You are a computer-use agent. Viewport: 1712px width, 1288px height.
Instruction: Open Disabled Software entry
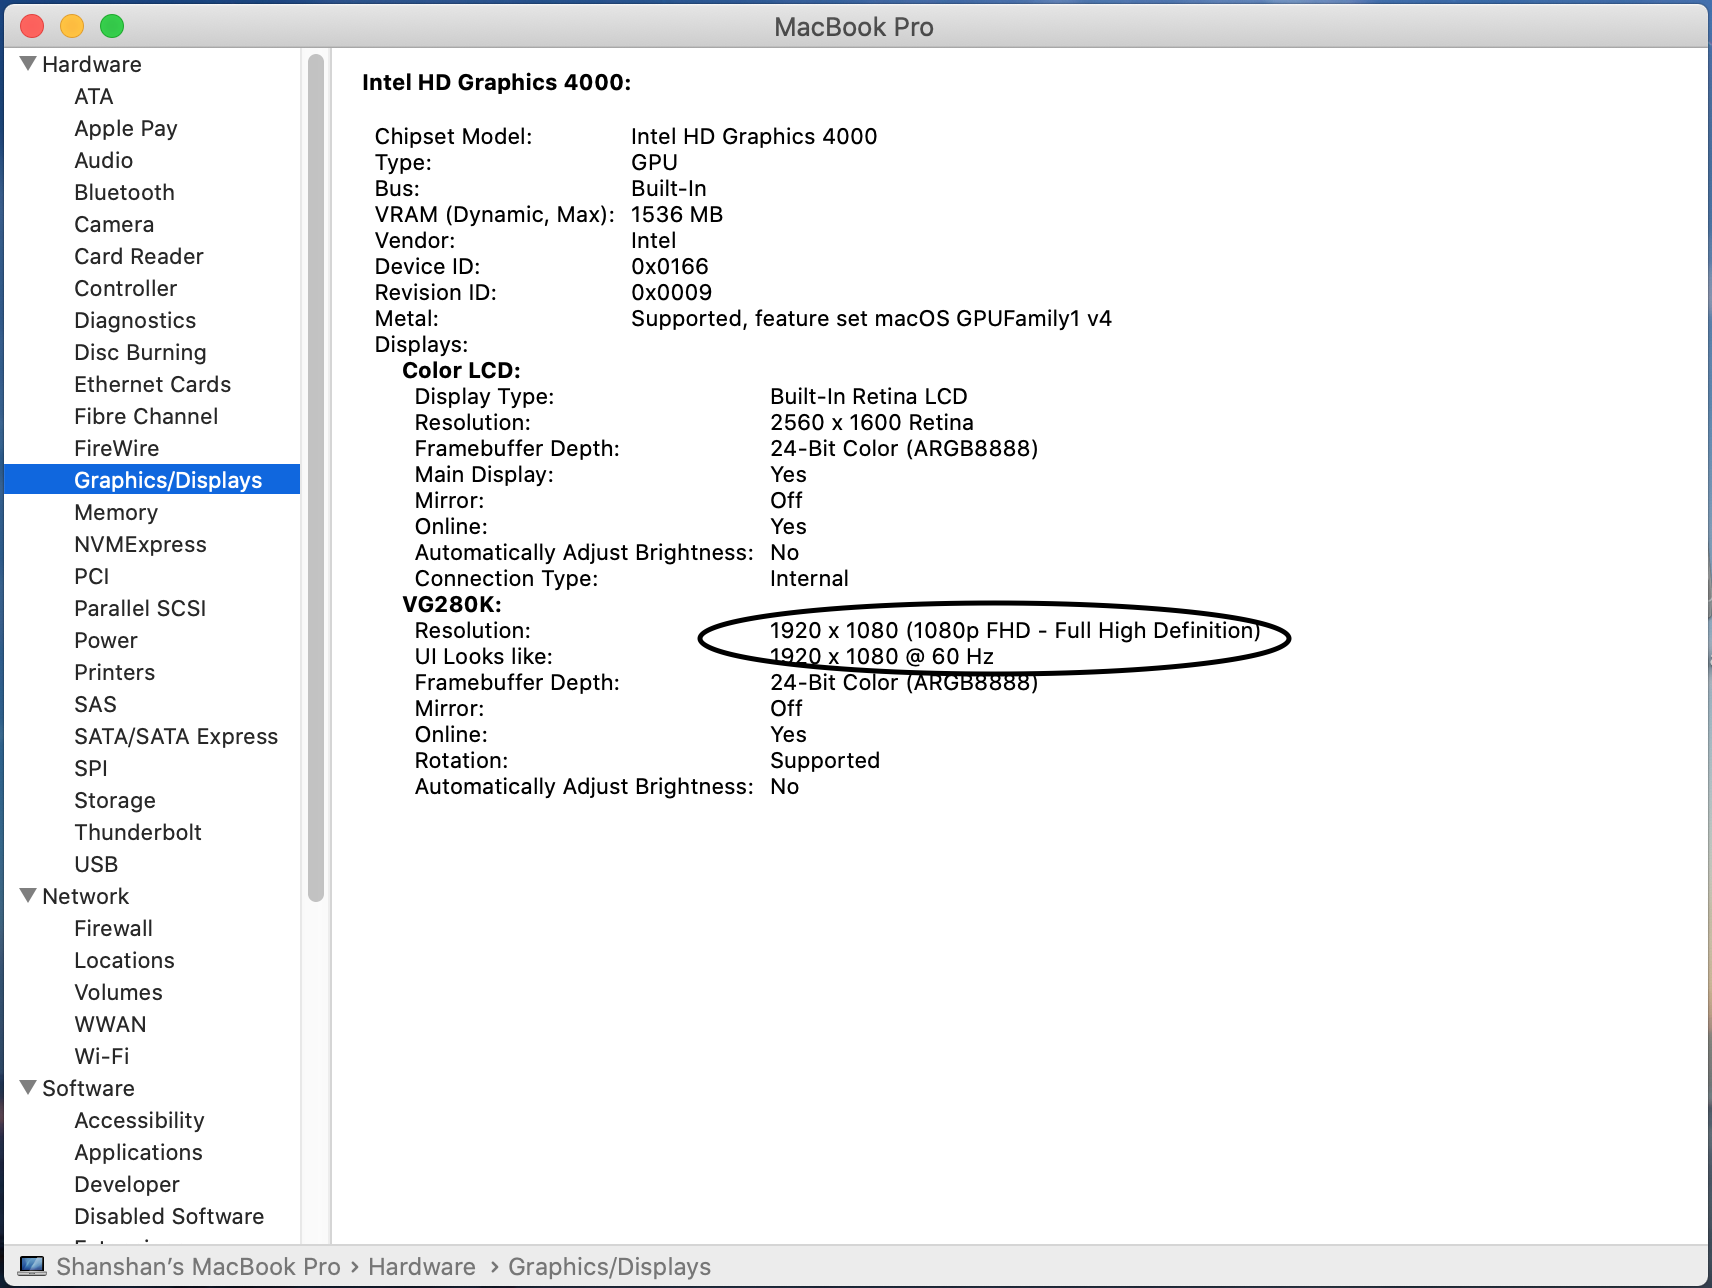click(170, 1216)
